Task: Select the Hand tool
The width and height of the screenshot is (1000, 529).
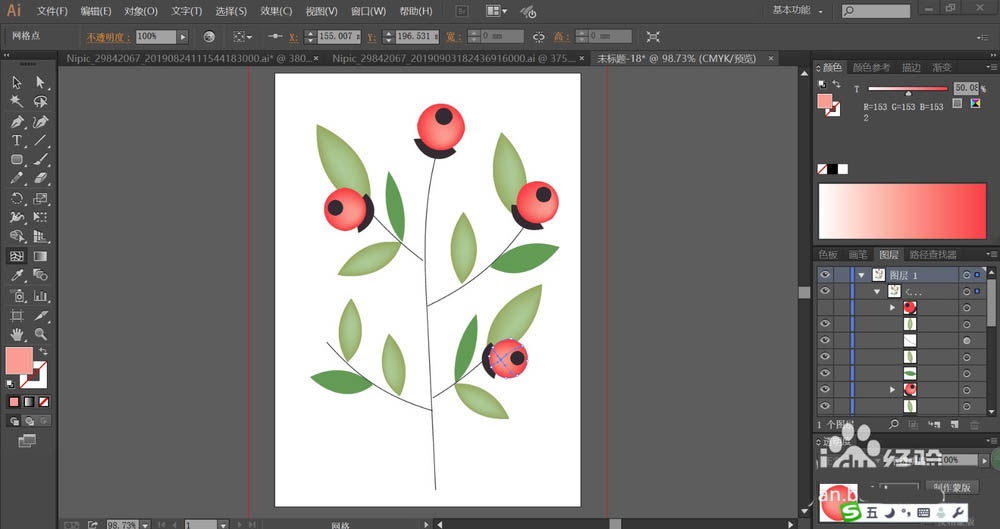Action: click(x=17, y=334)
